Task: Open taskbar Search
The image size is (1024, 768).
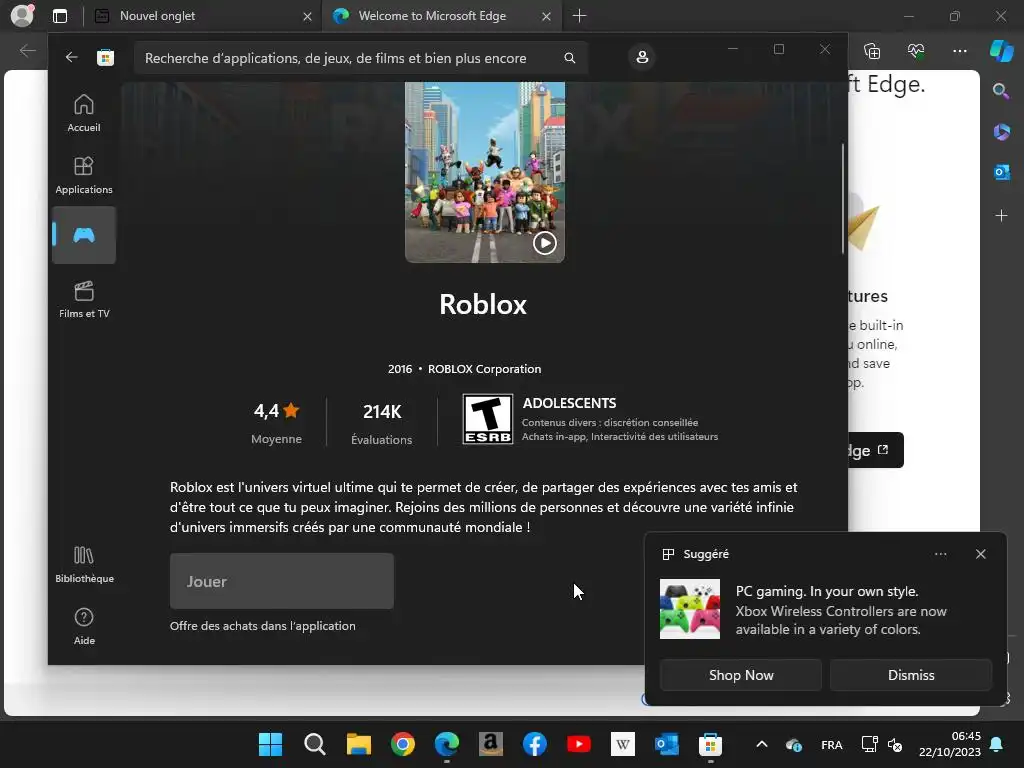Action: (314, 744)
